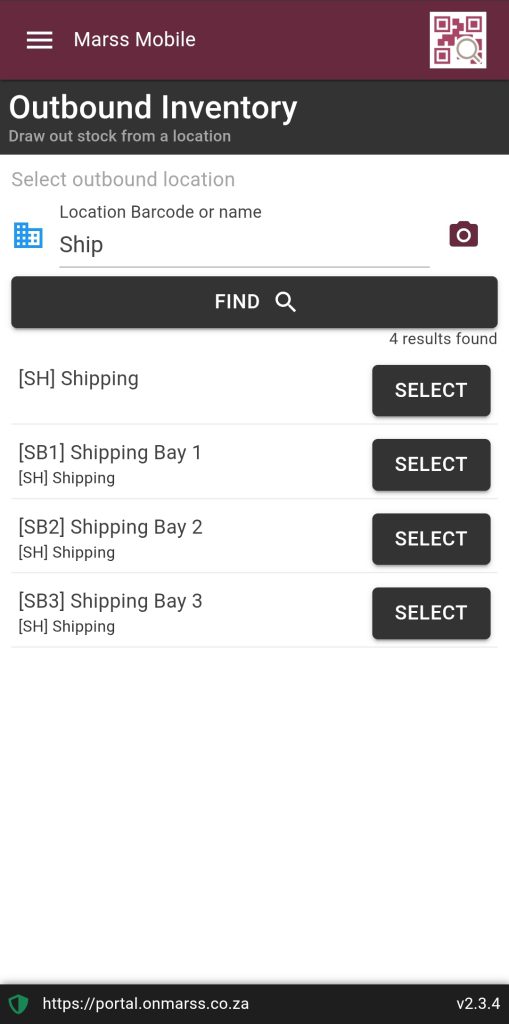Image resolution: width=509 pixels, height=1024 pixels.
Task: Select Shipping Bay 3 location
Action: point(431,613)
